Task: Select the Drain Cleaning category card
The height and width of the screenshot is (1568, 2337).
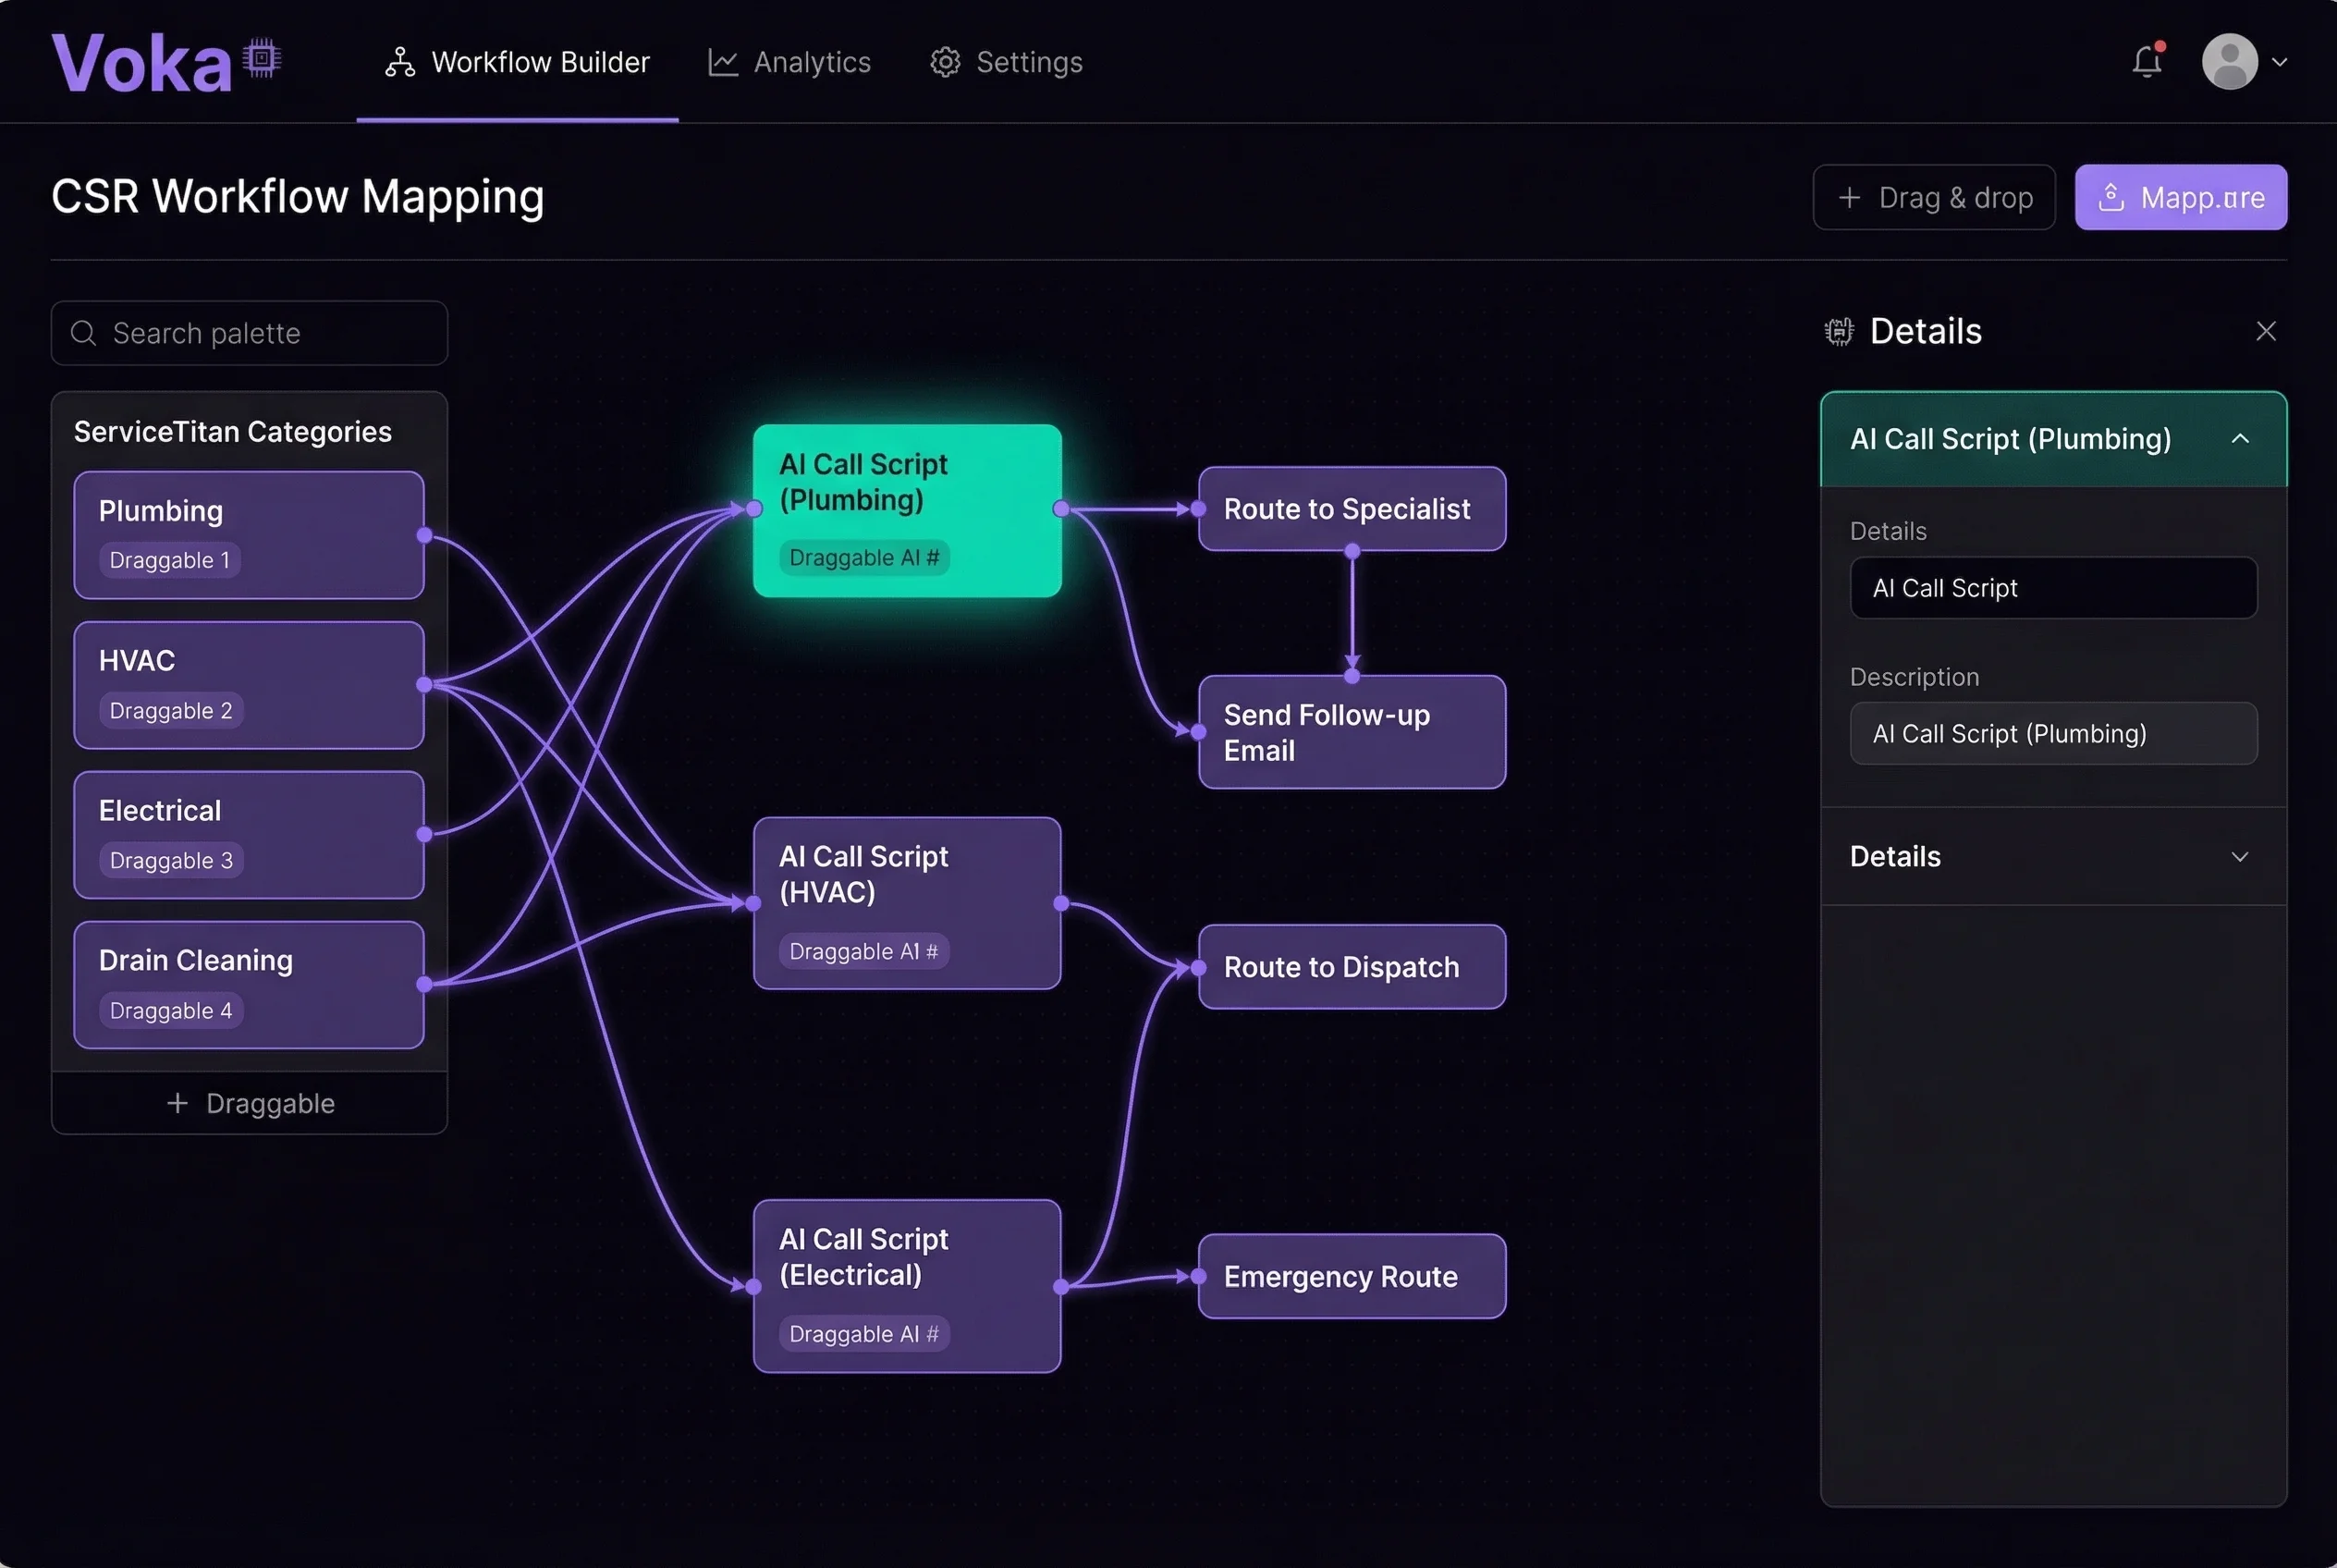Action: (x=248, y=984)
